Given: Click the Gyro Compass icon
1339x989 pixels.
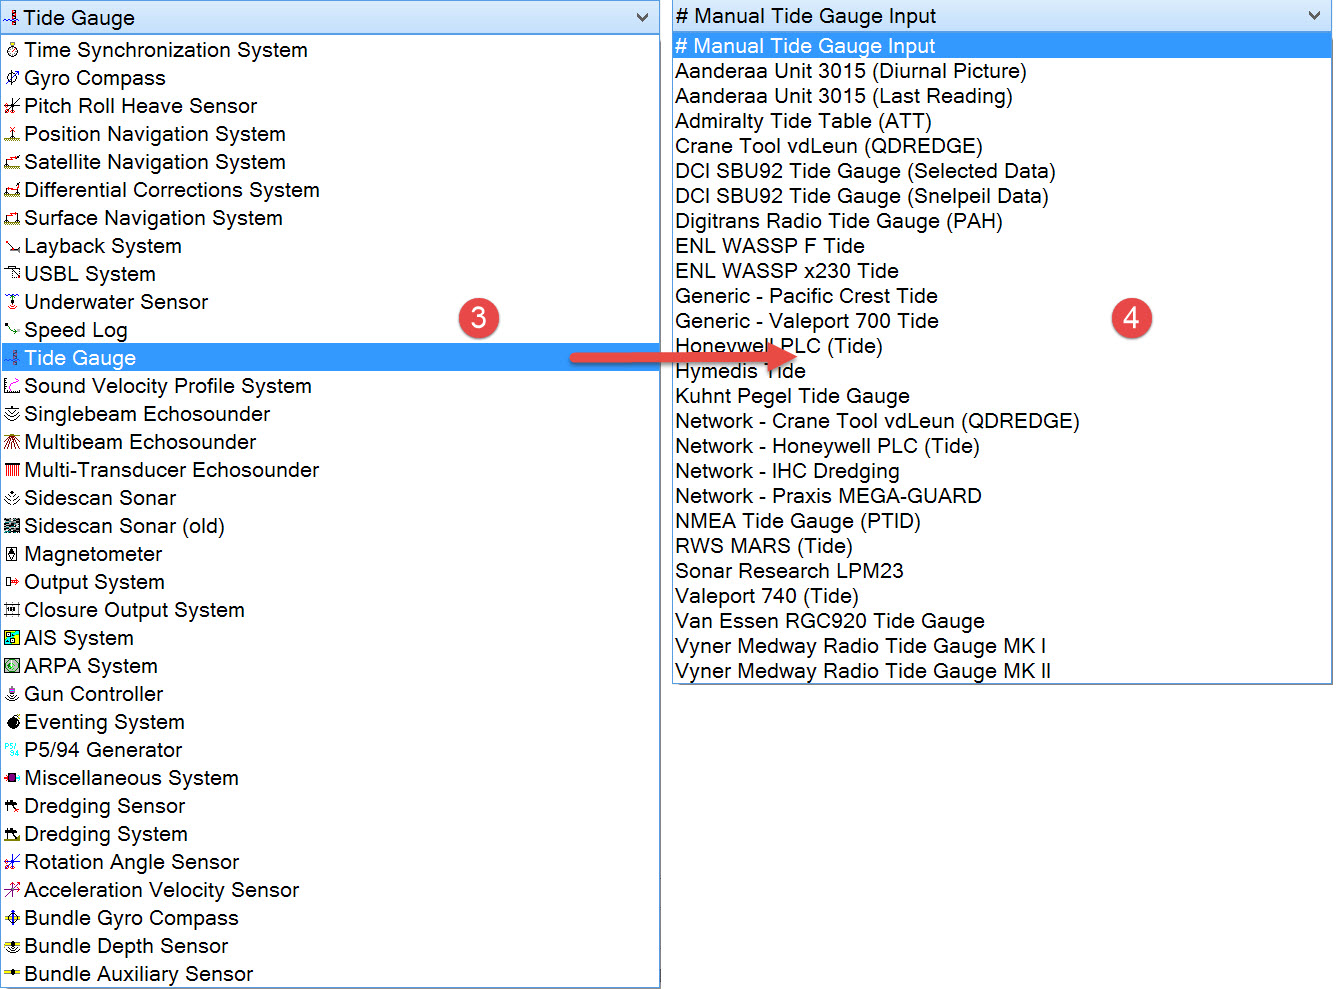Looking at the screenshot, I should (x=12, y=78).
